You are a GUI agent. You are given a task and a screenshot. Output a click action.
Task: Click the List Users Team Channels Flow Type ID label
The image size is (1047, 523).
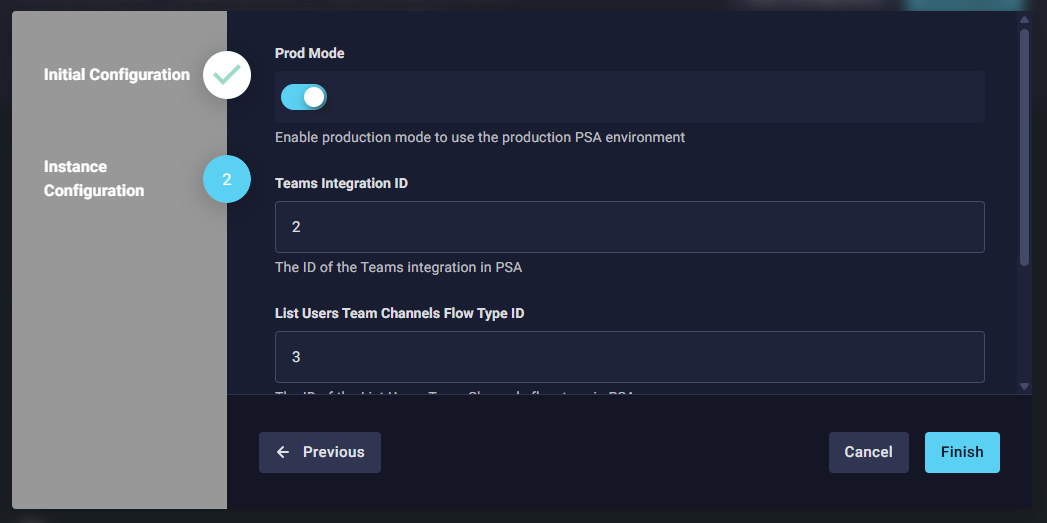tap(400, 313)
